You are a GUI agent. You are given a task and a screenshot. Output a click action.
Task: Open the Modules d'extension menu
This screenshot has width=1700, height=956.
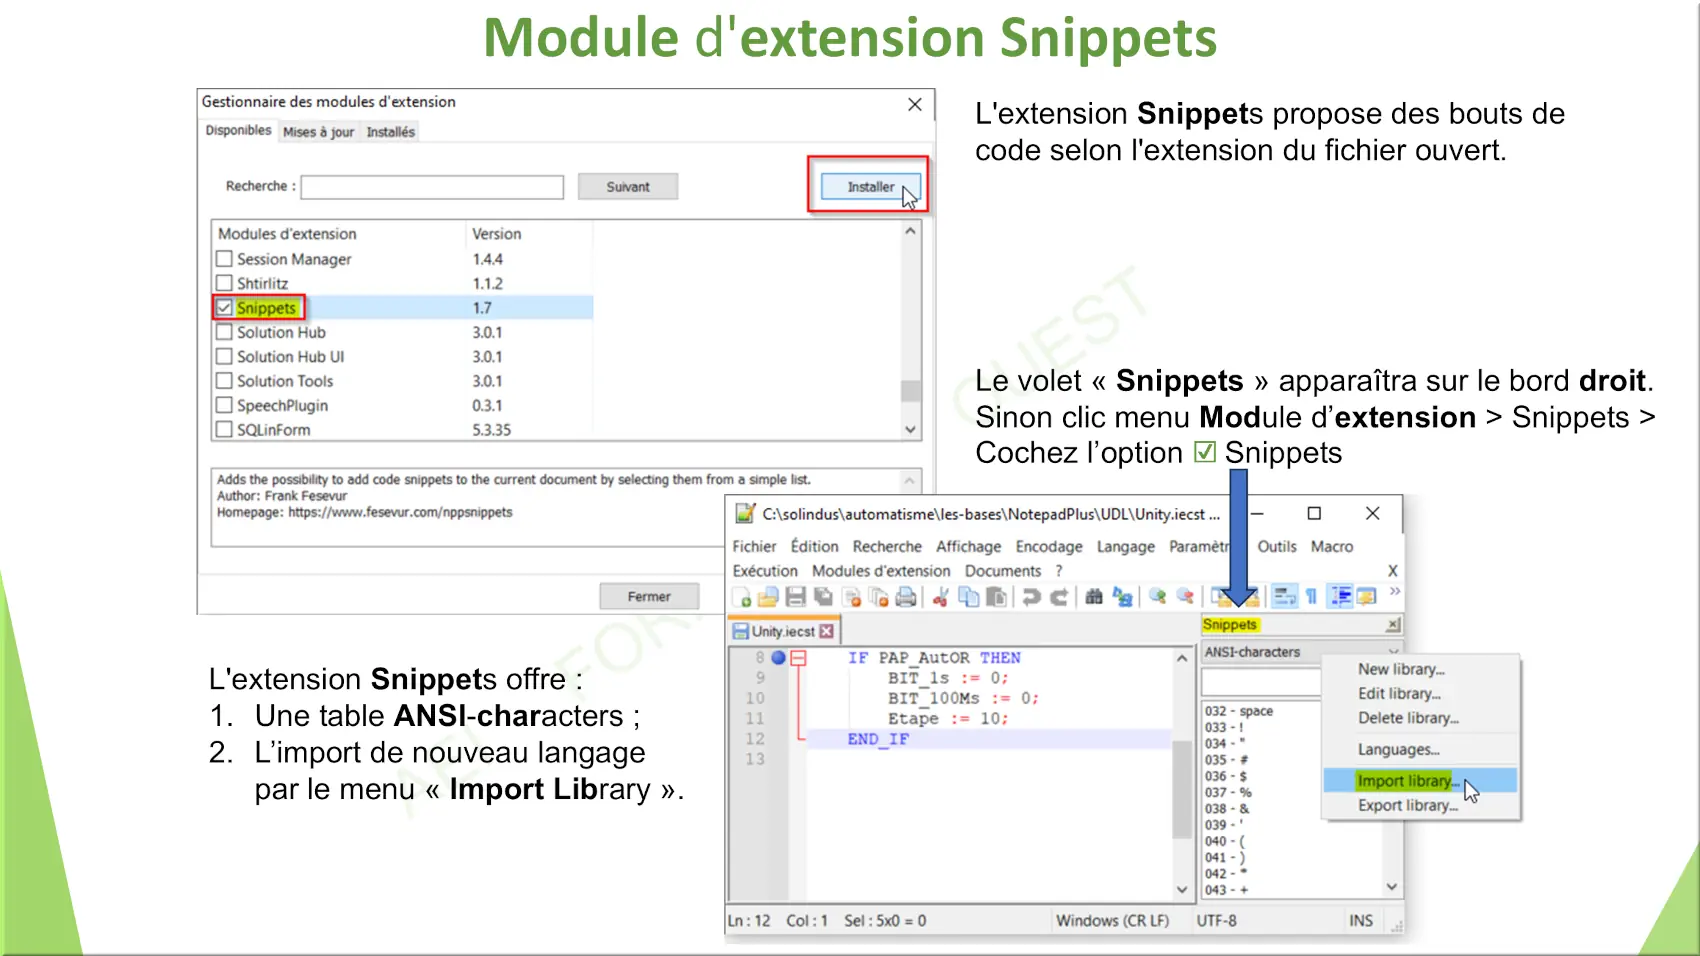881,571
